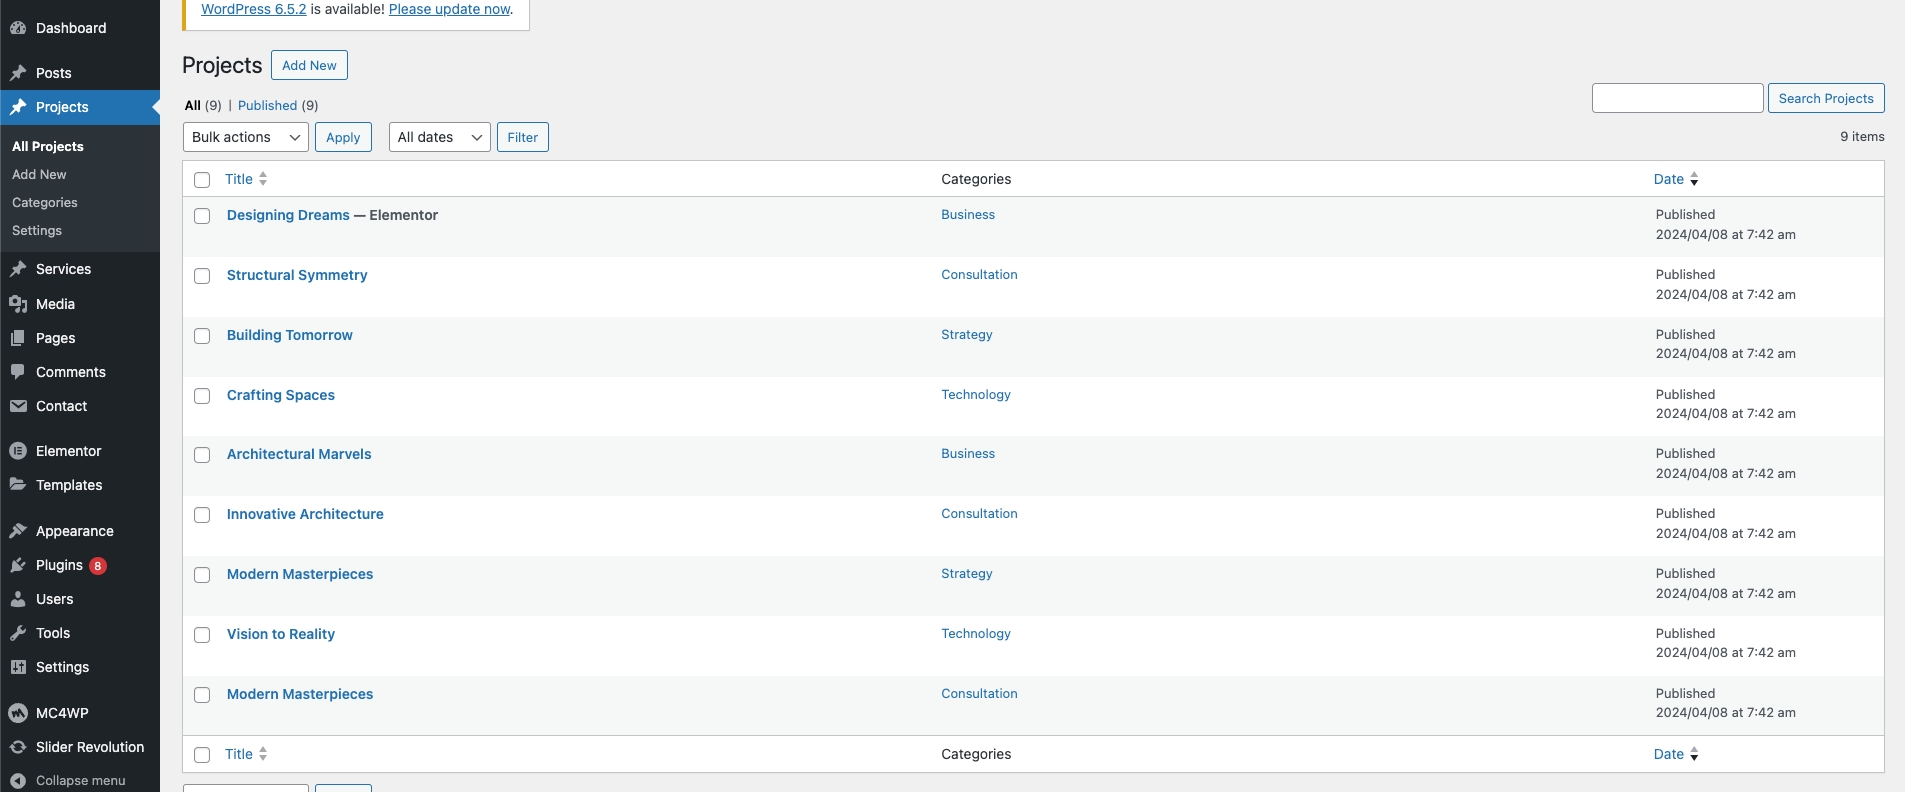
Task: Show only Published projects
Action: [x=267, y=105]
